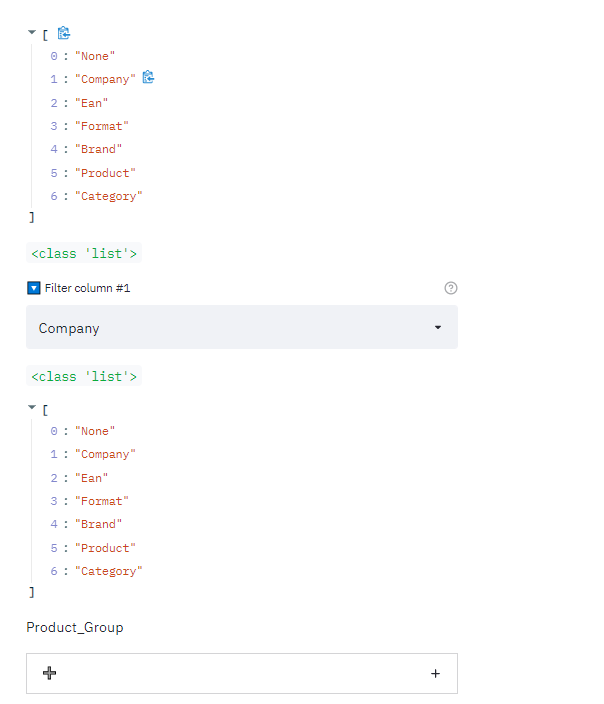Click "None" value in first list

95,56
